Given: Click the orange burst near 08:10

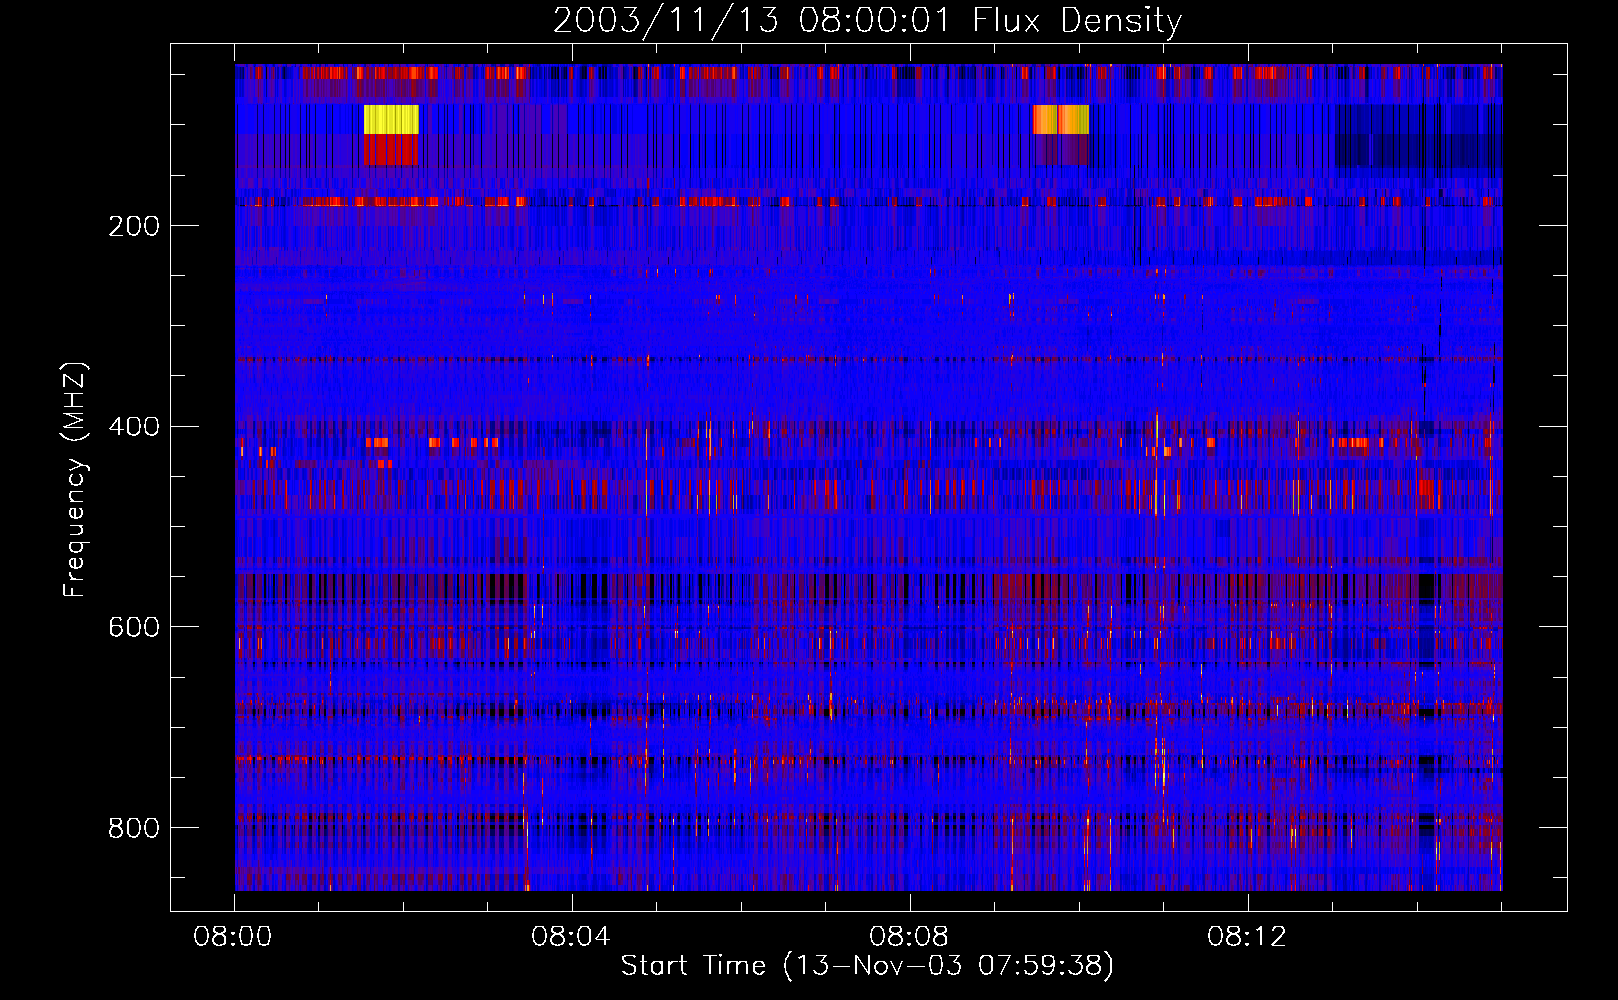Looking at the screenshot, I should coord(1061,120).
